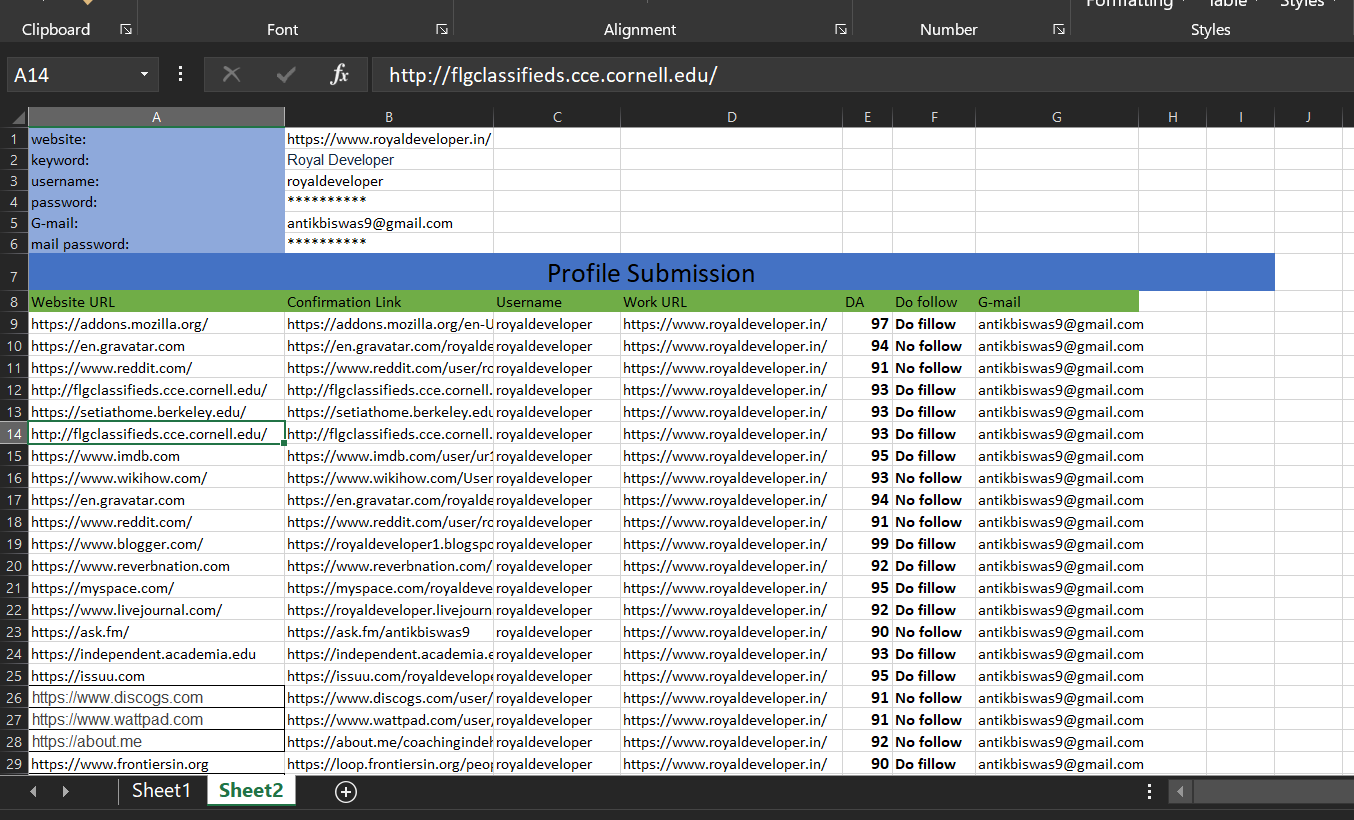Click the Enter checkmark icon beside formula bar
This screenshot has height=820, width=1354.
(x=285, y=74)
